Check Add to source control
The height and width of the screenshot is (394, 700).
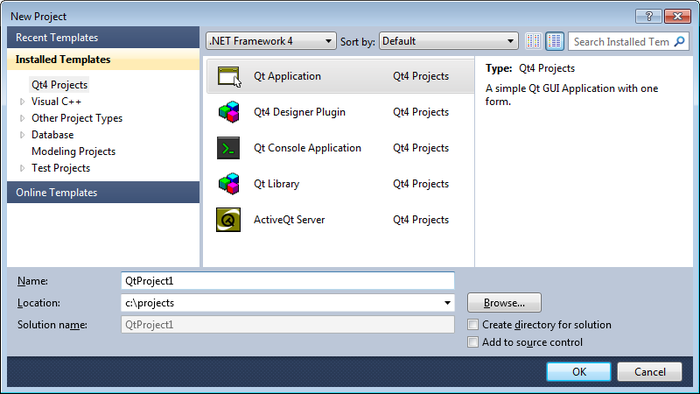pyautogui.click(x=473, y=342)
